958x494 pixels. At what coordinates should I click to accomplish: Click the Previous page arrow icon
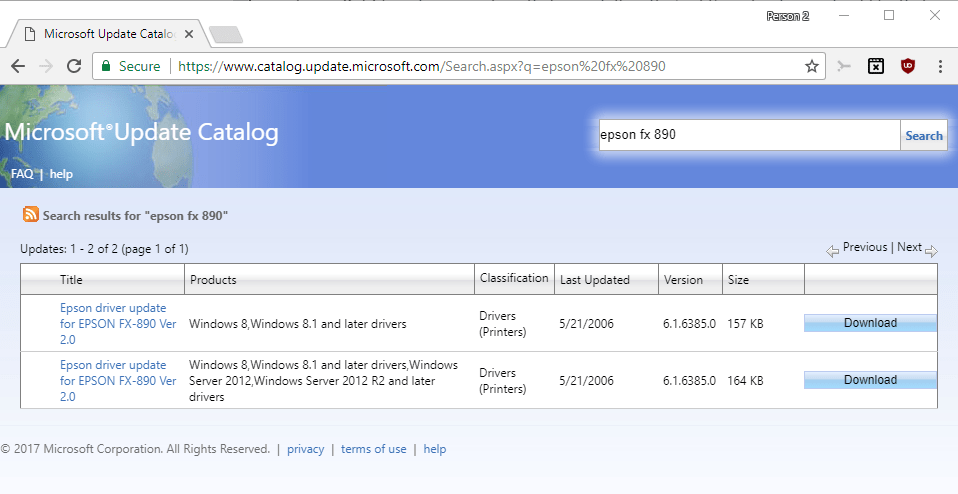tap(832, 250)
